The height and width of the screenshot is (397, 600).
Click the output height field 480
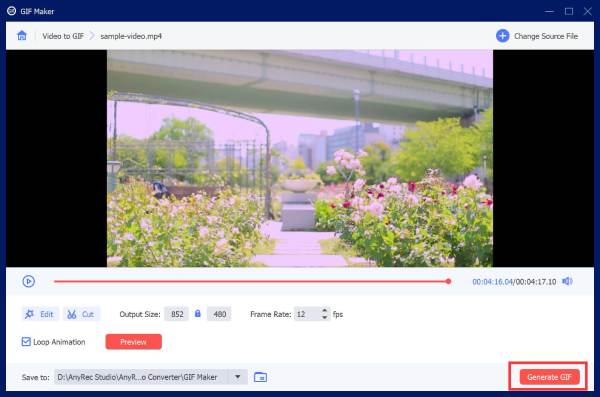pos(219,314)
